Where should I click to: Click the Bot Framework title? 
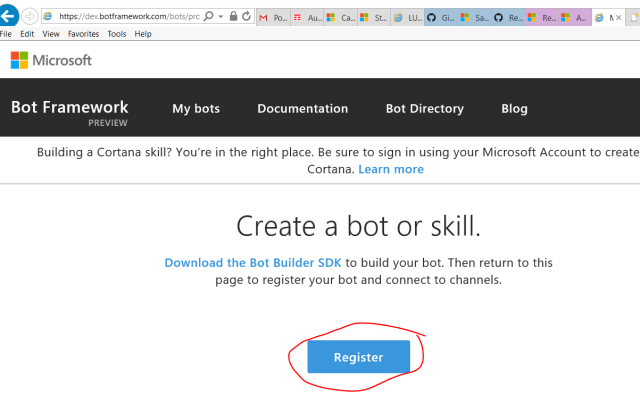point(69,107)
